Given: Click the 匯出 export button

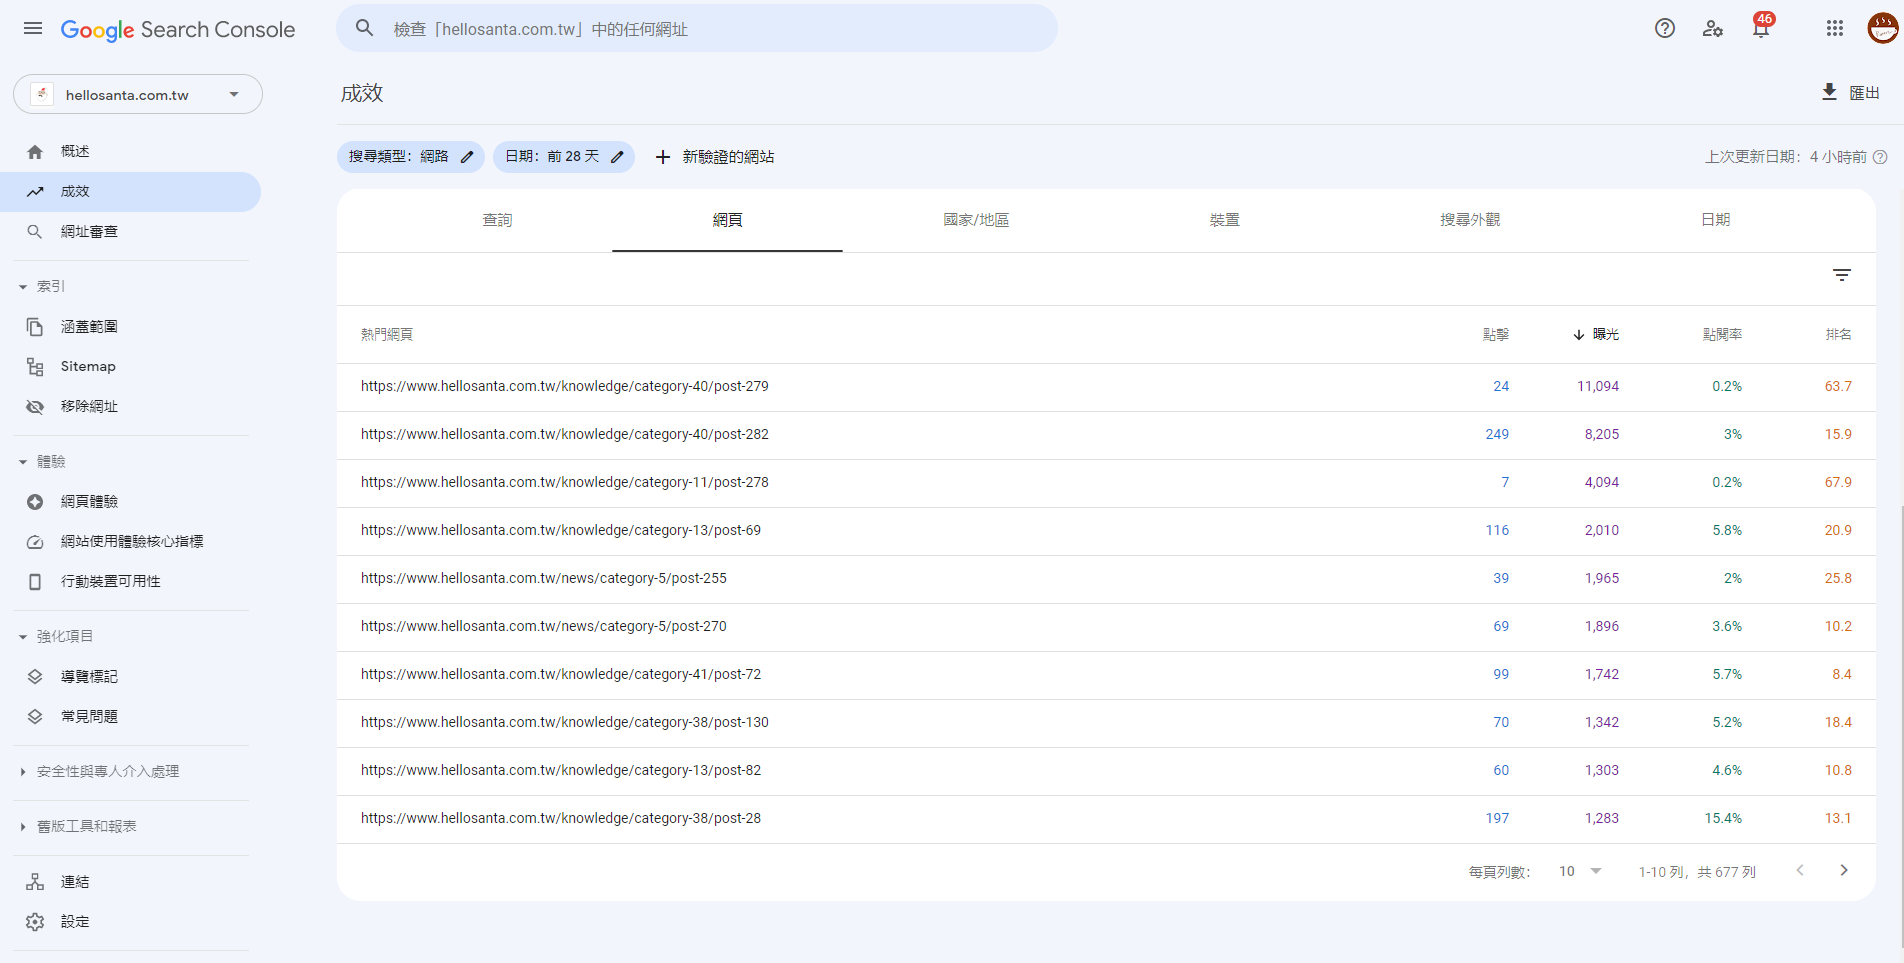Looking at the screenshot, I should [1851, 92].
